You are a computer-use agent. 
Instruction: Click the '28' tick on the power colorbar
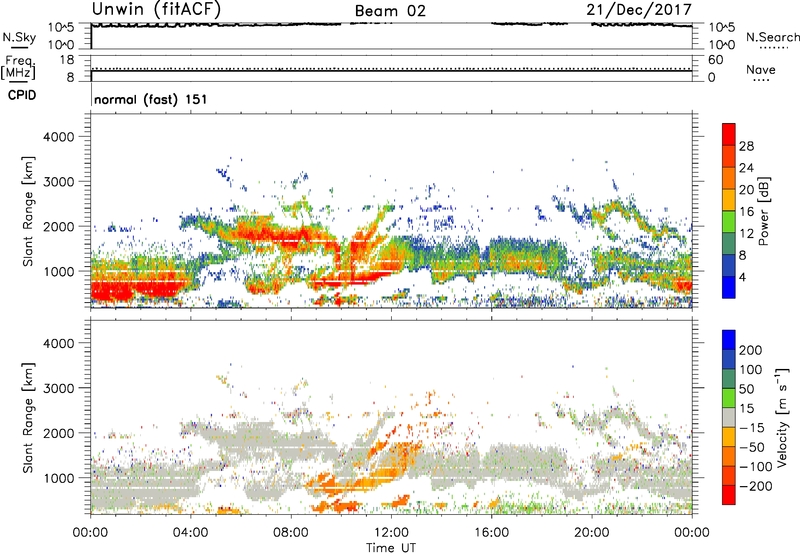(746, 146)
